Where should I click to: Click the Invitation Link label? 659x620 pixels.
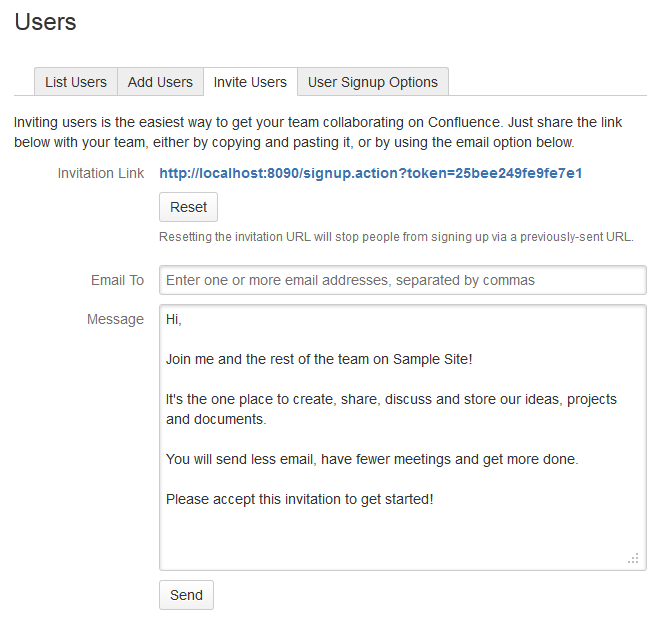point(100,173)
